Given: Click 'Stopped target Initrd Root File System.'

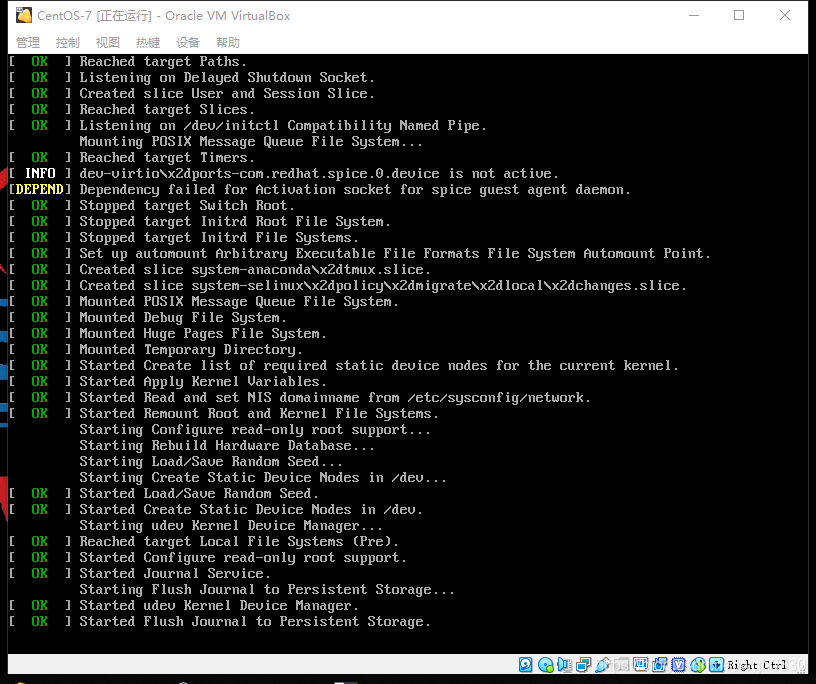Looking at the screenshot, I should (235, 222).
